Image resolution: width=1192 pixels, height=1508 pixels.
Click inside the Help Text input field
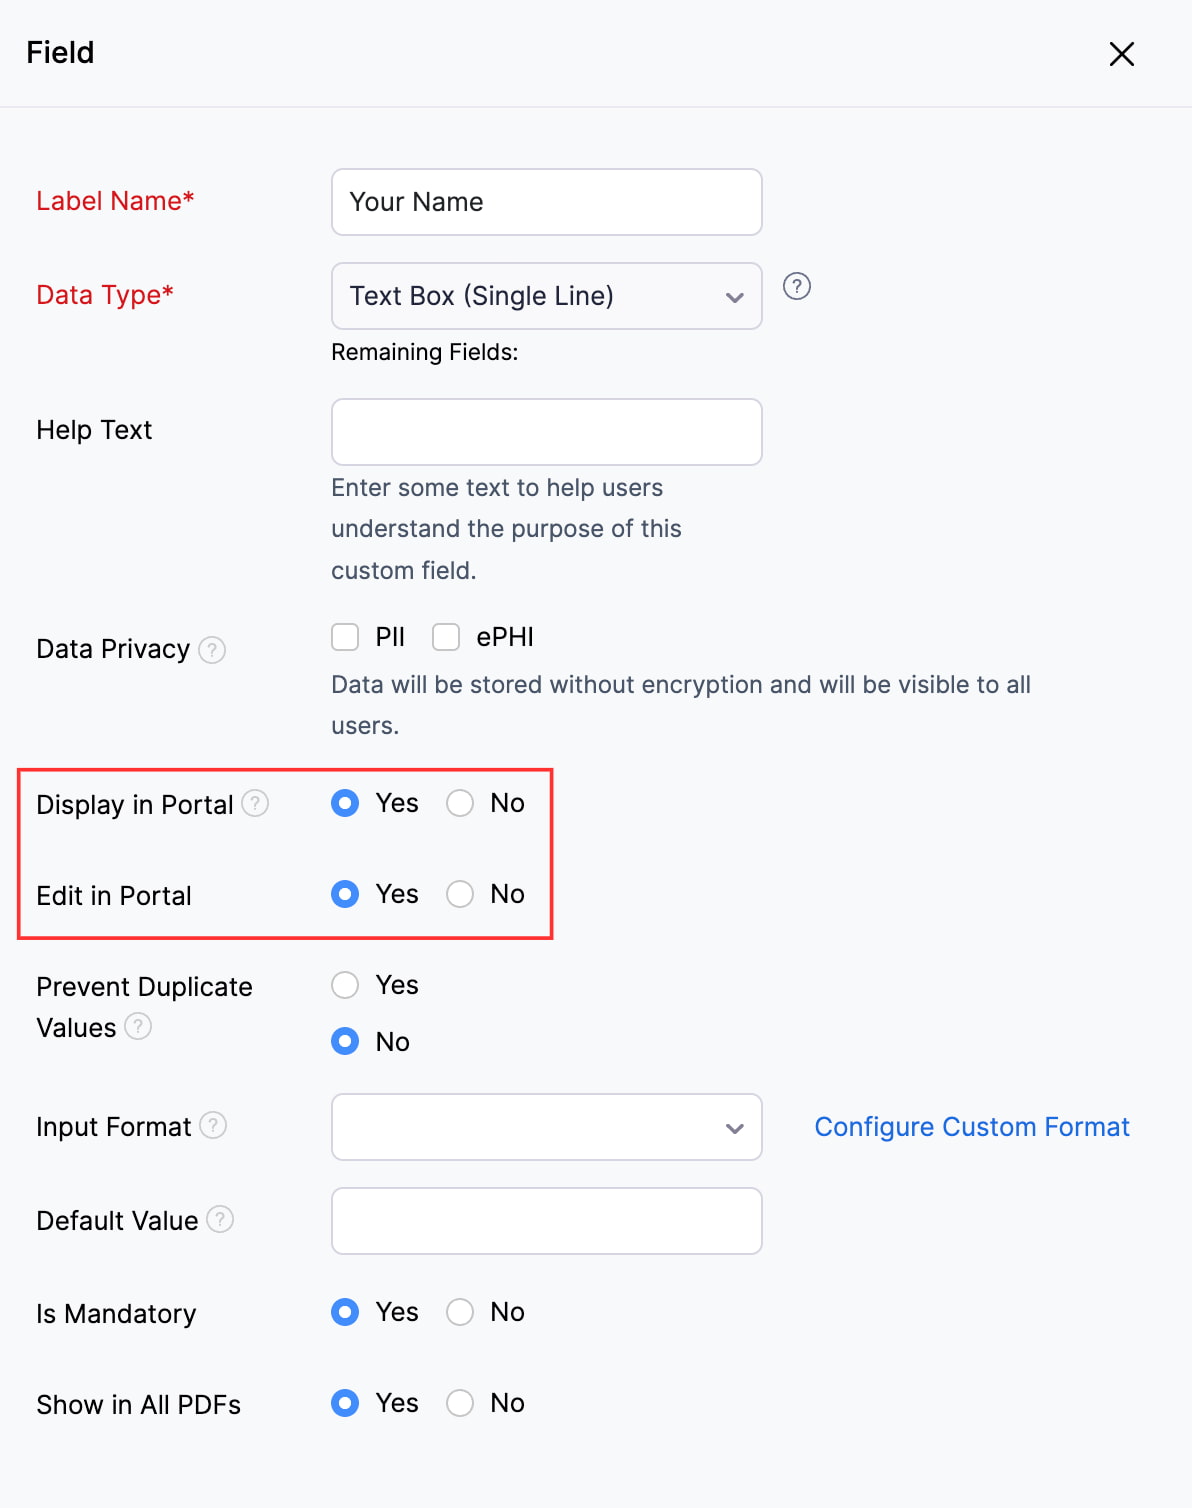(x=546, y=431)
